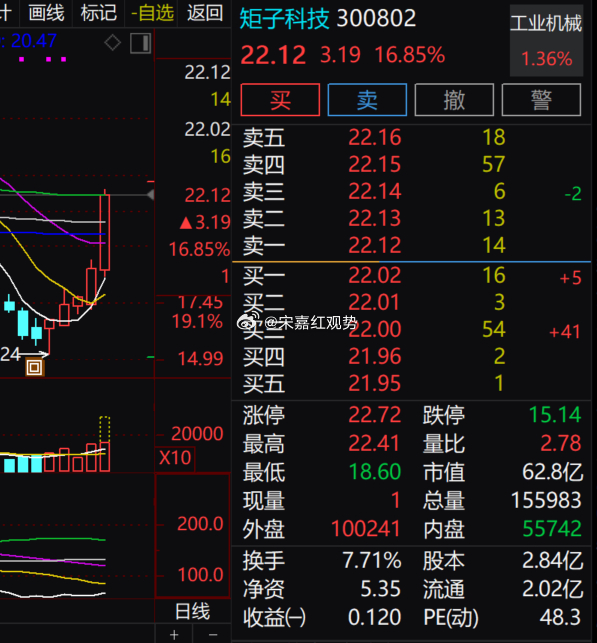Select the 卖二 22.13 order row
The width and height of the screenshot is (597, 643).
coord(412,219)
